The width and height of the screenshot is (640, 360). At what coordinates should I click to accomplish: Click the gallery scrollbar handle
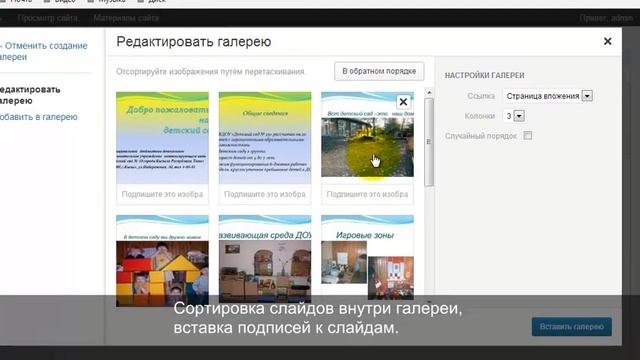click(429, 142)
